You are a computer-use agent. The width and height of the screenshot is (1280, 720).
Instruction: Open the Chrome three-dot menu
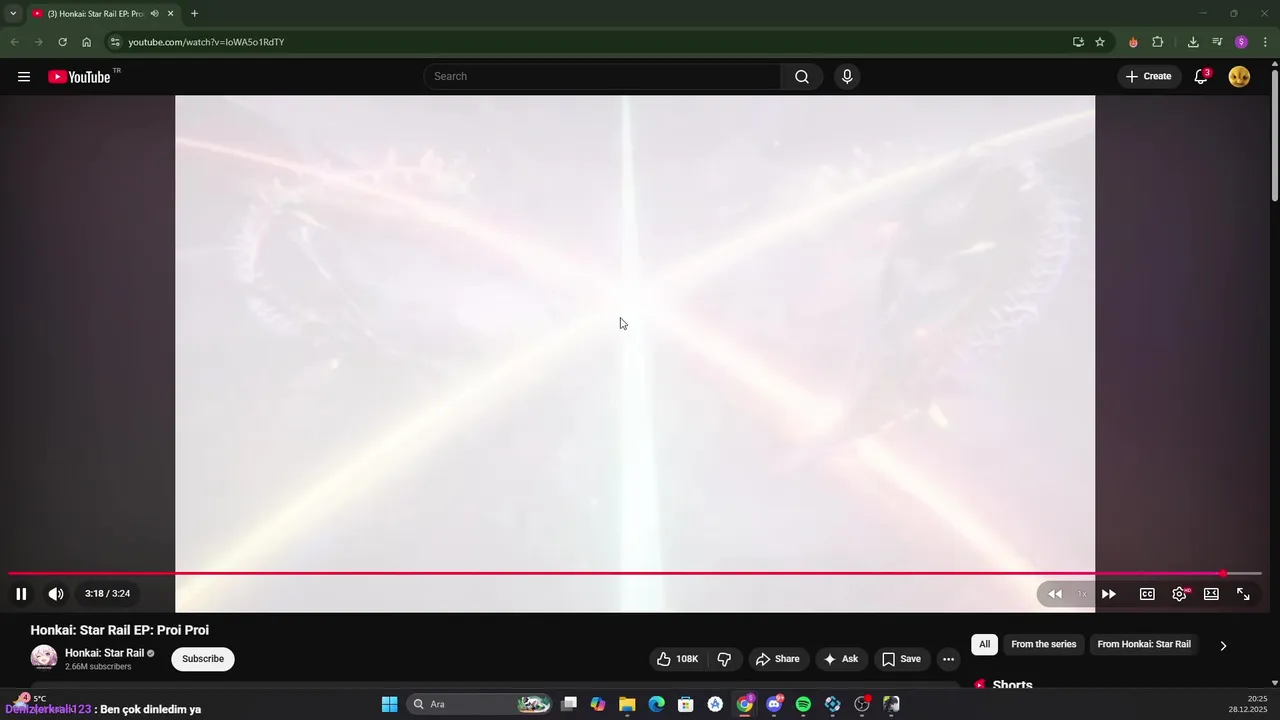point(1266,42)
